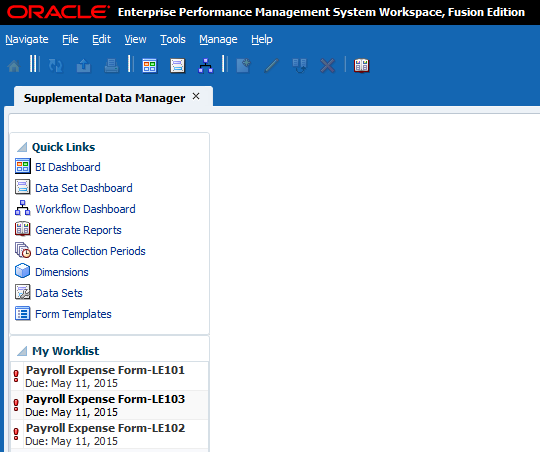Open the Generate Reports link
The image size is (540, 452).
pos(79,230)
